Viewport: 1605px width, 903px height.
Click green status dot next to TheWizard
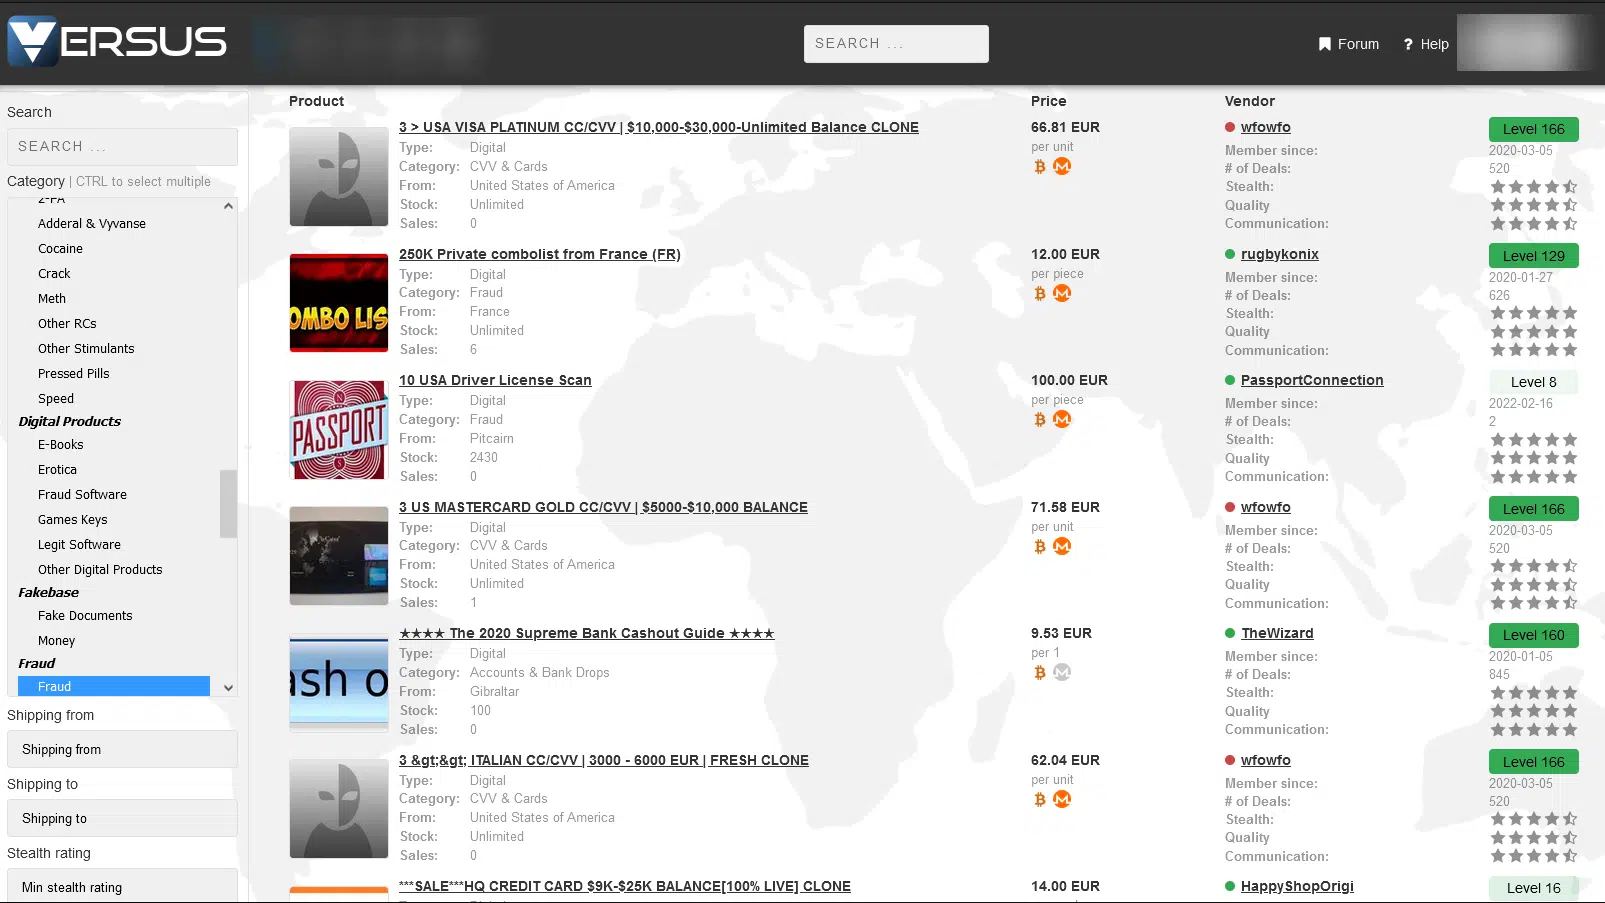pyautogui.click(x=1230, y=633)
